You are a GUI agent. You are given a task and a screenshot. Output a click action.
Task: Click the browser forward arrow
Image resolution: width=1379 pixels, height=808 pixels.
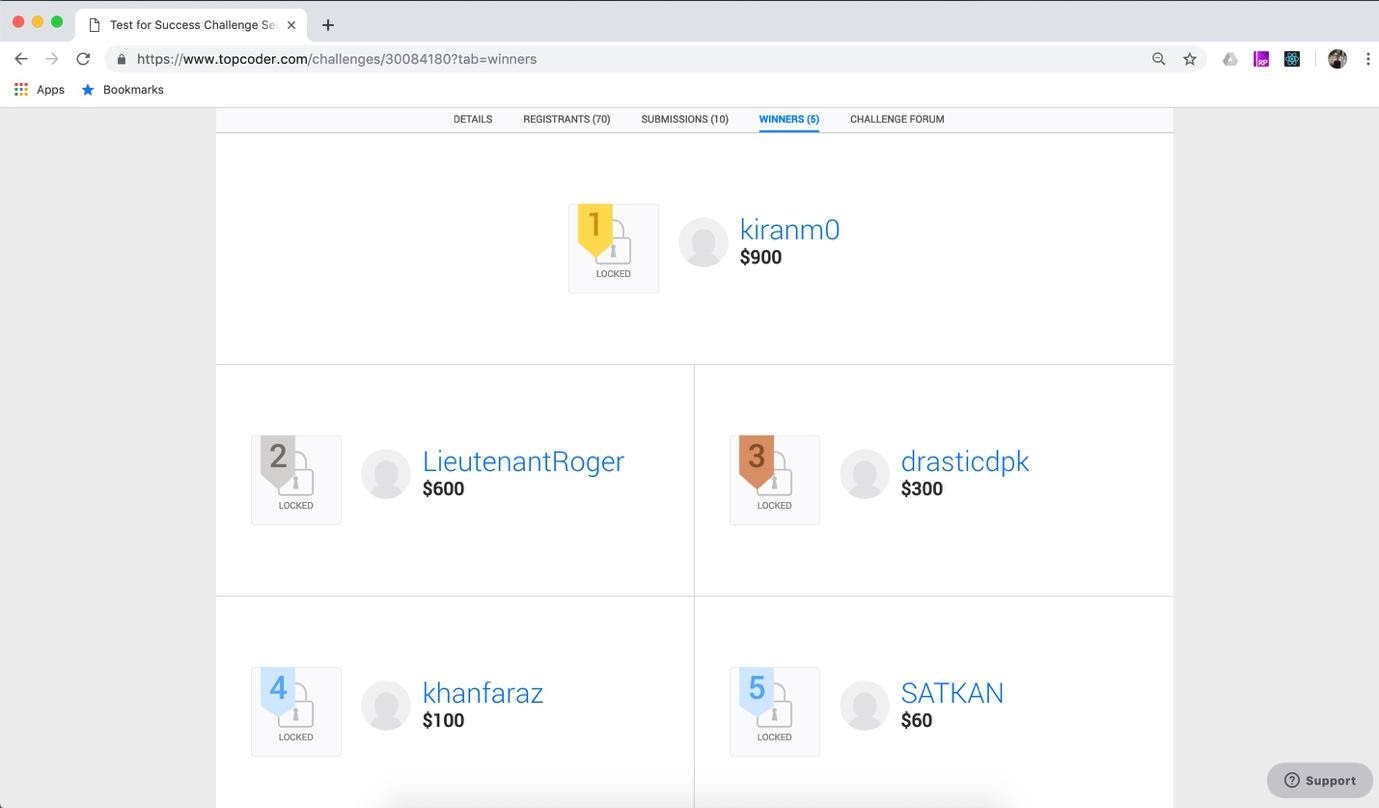click(52, 59)
